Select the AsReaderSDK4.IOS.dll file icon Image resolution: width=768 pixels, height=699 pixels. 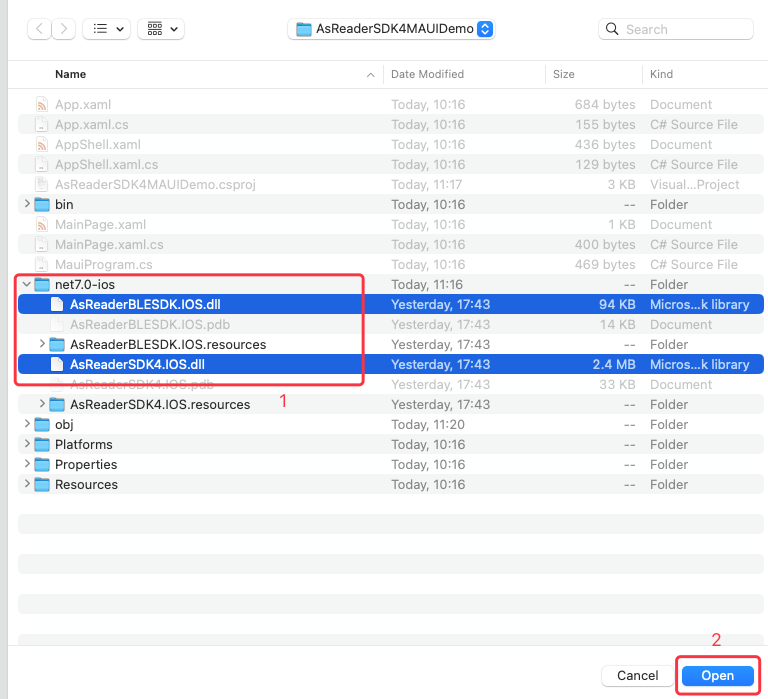tap(57, 365)
